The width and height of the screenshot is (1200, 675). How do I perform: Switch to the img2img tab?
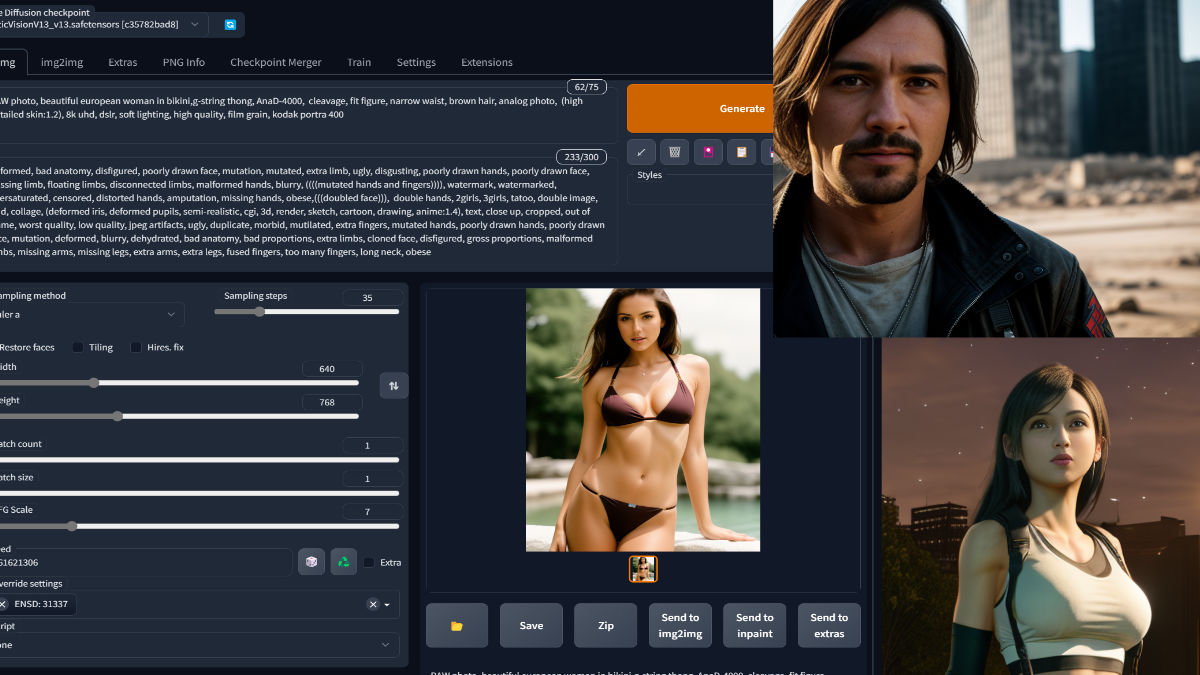point(62,62)
